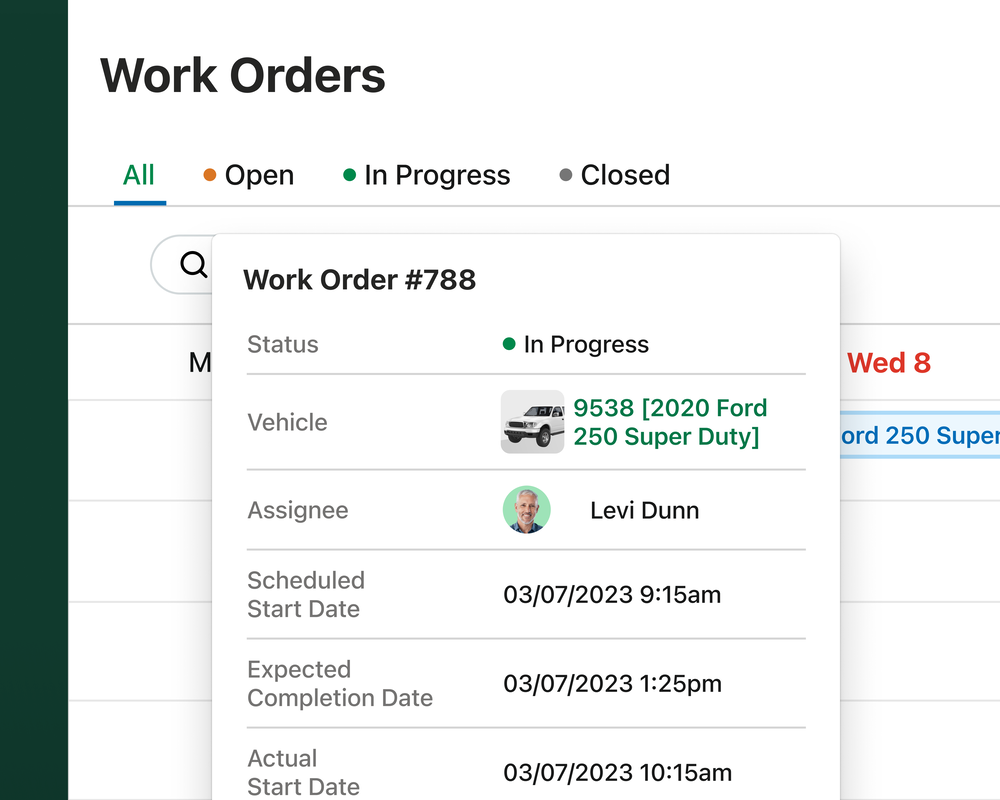
Task: Click the Levi Dunn assignee name
Action: point(645,510)
